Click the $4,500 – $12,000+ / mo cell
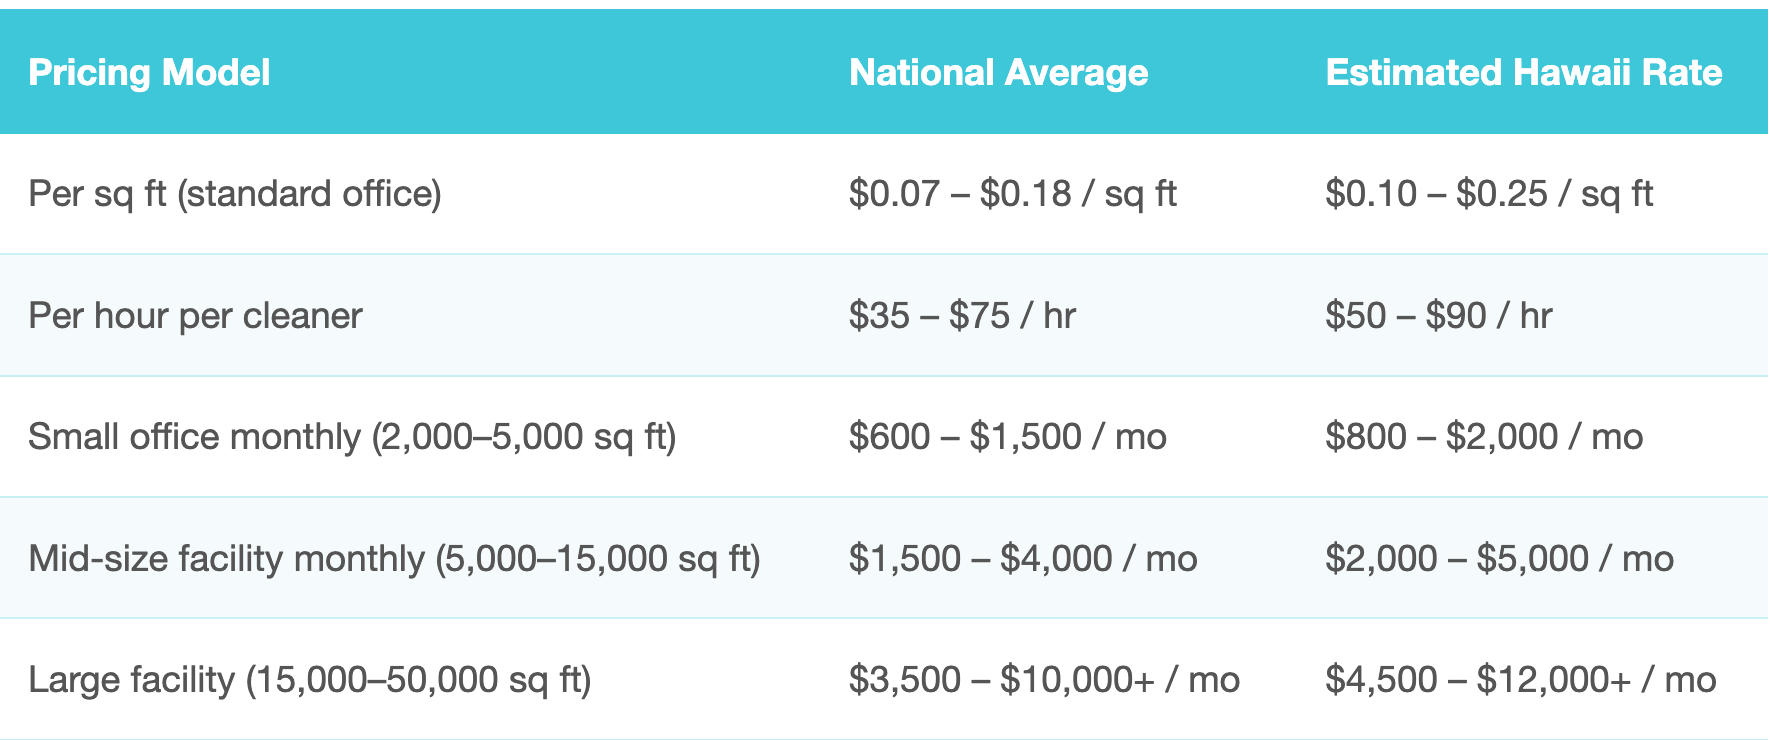This screenshot has width=1770, height=740. pos(1520,680)
